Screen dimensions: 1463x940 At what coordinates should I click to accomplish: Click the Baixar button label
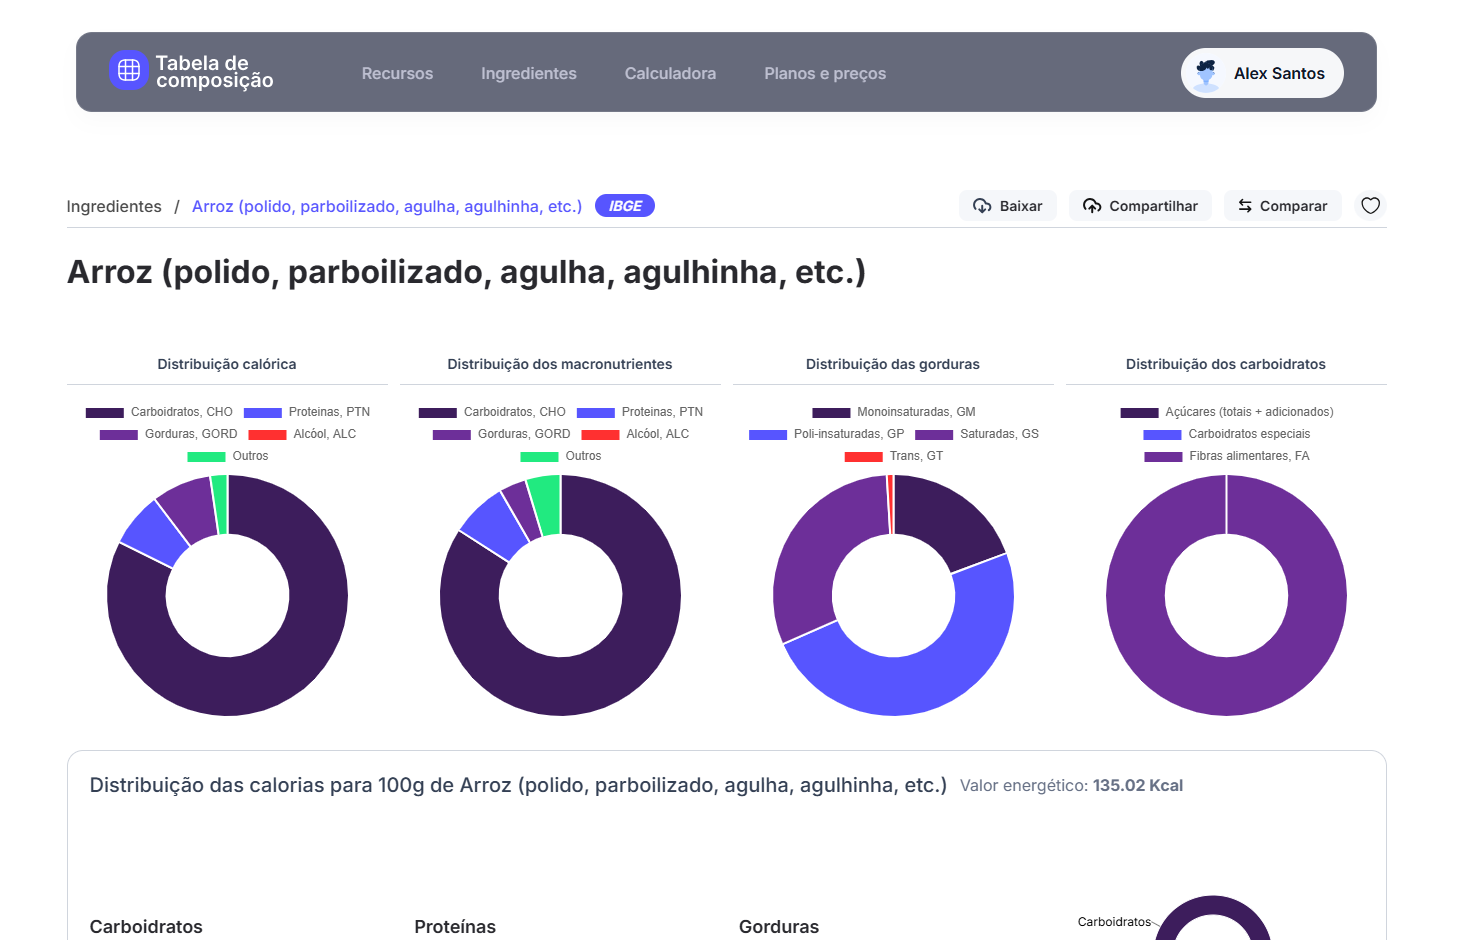[x=1021, y=206]
